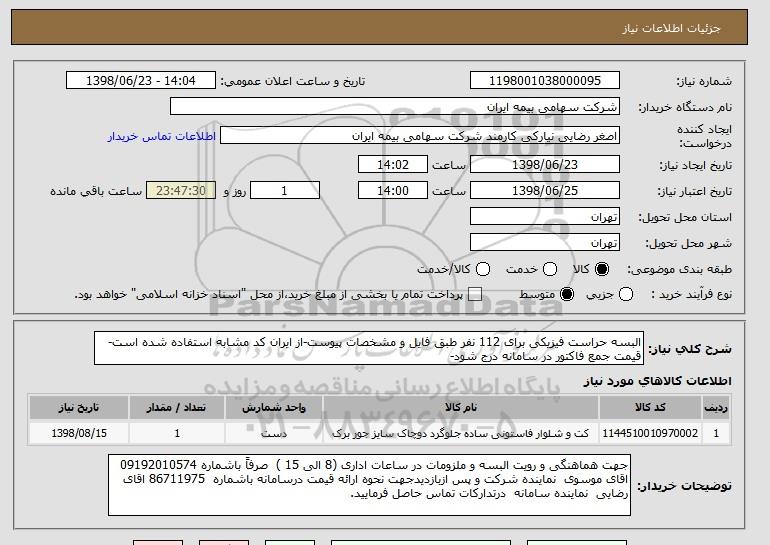Click the need date cell 1398/08/15
770x545 pixels.
pos(79,434)
